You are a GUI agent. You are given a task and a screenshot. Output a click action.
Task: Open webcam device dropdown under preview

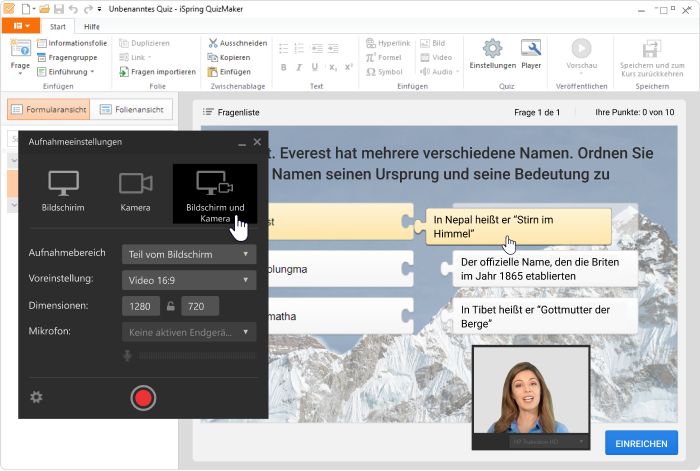pyautogui.click(x=548, y=442)
